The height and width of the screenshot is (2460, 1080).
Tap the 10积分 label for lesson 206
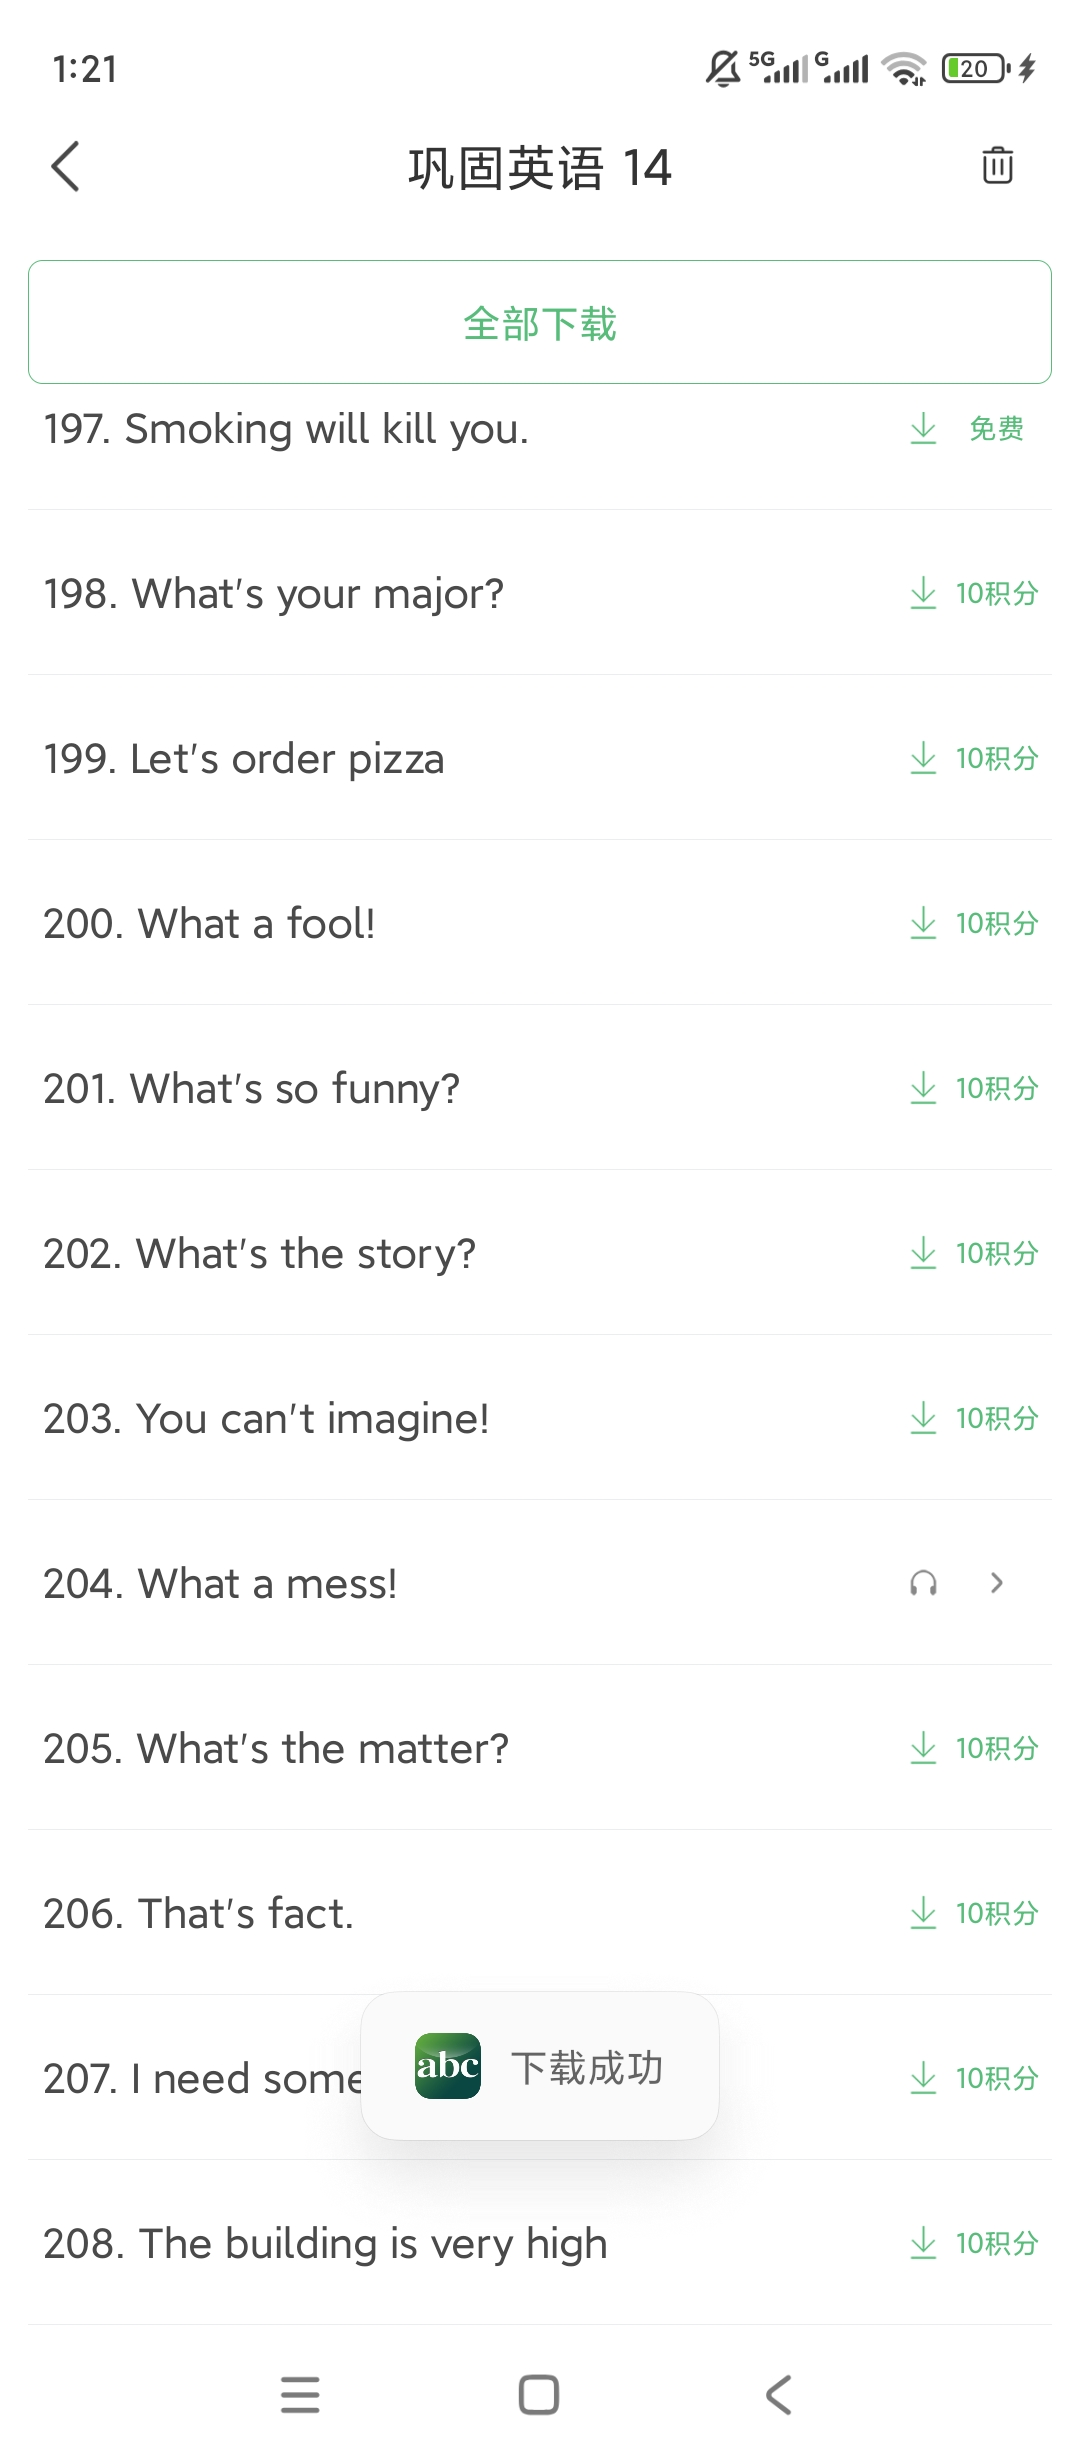[x=997, y=1913]
